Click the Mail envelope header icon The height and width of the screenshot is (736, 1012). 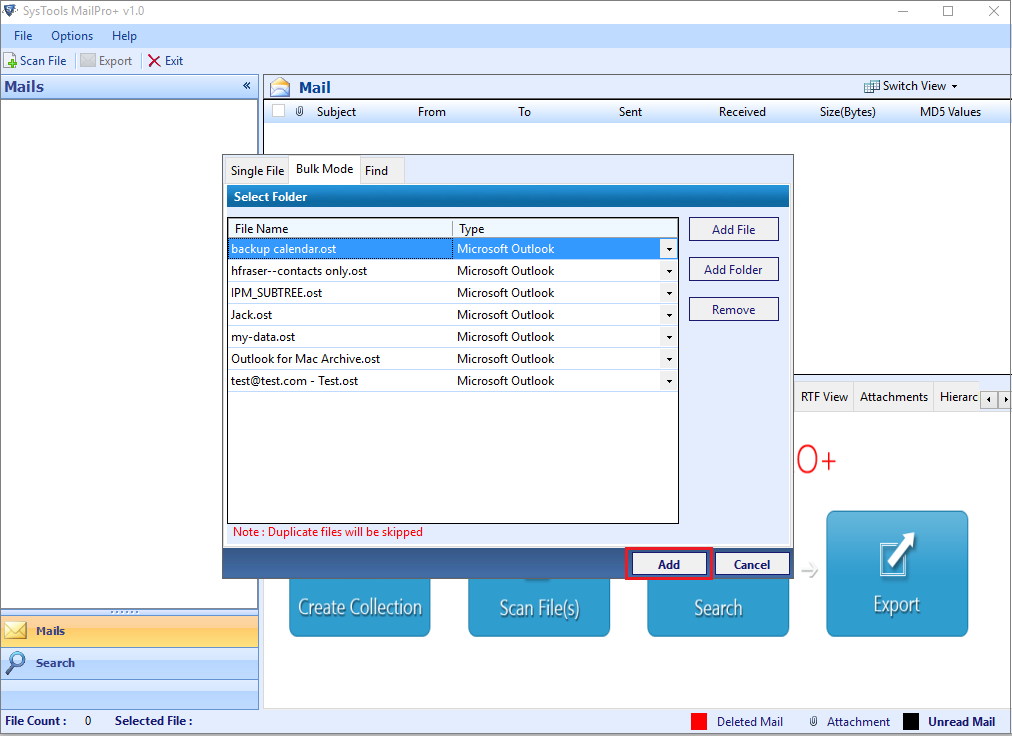click(x=280, y=87)
